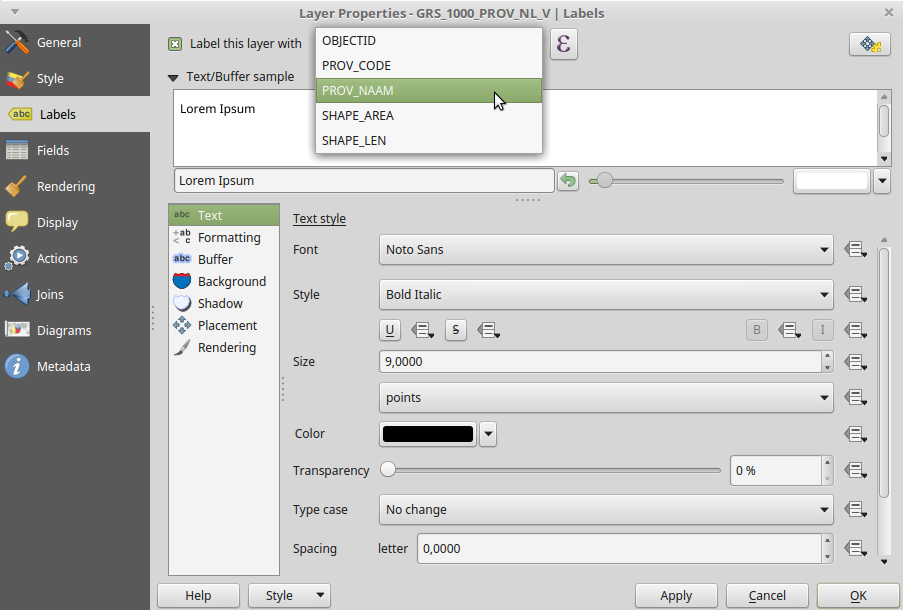This screenshot has height=610, width=903.
Task: Click the Metadata info icon
Action: (x=17, y=367)
